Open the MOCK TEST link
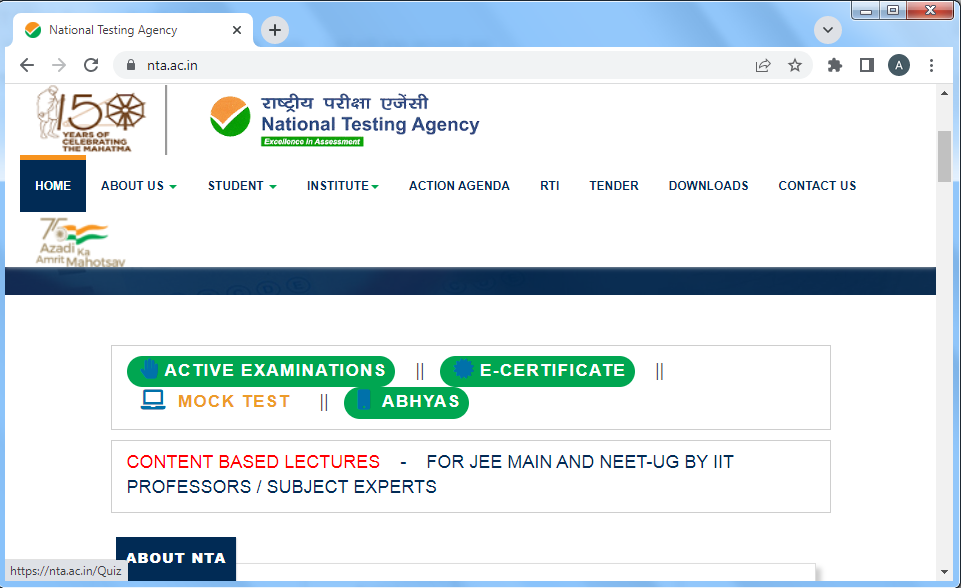The height and width of the screenshot is (588, 961). tap(234, 401)
